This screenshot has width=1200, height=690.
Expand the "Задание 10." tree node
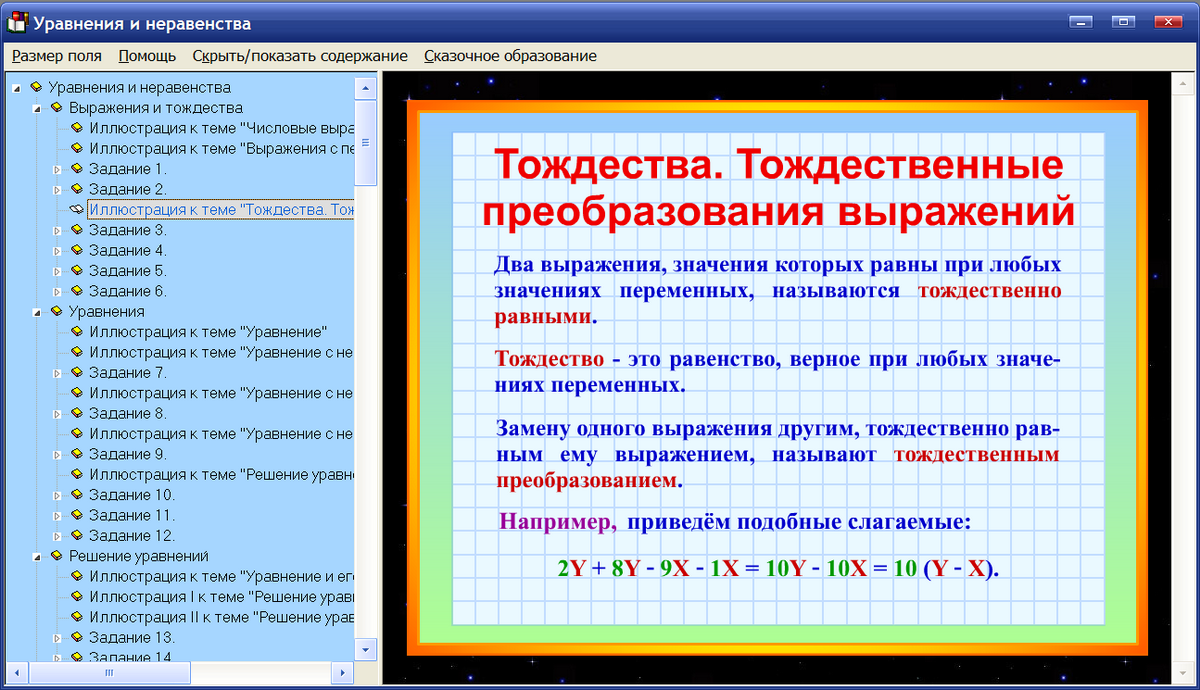coord(56,494)
